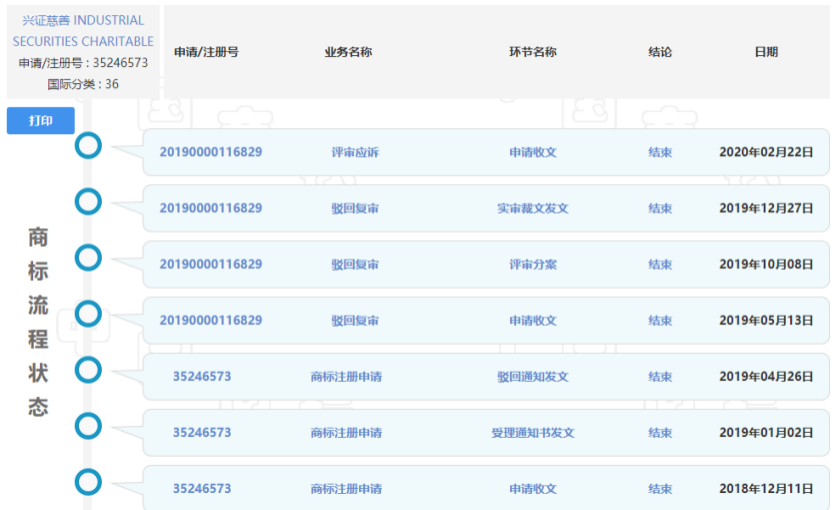832x510 pixels.
Task: Click the 业务名称 column header
Action: tap(348, 52)
